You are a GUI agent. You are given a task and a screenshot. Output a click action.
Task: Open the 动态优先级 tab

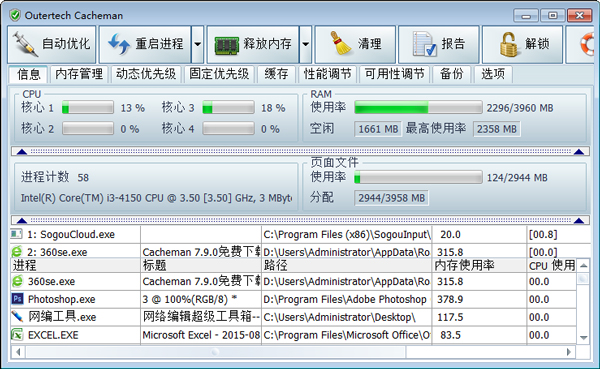click(146, 73)
